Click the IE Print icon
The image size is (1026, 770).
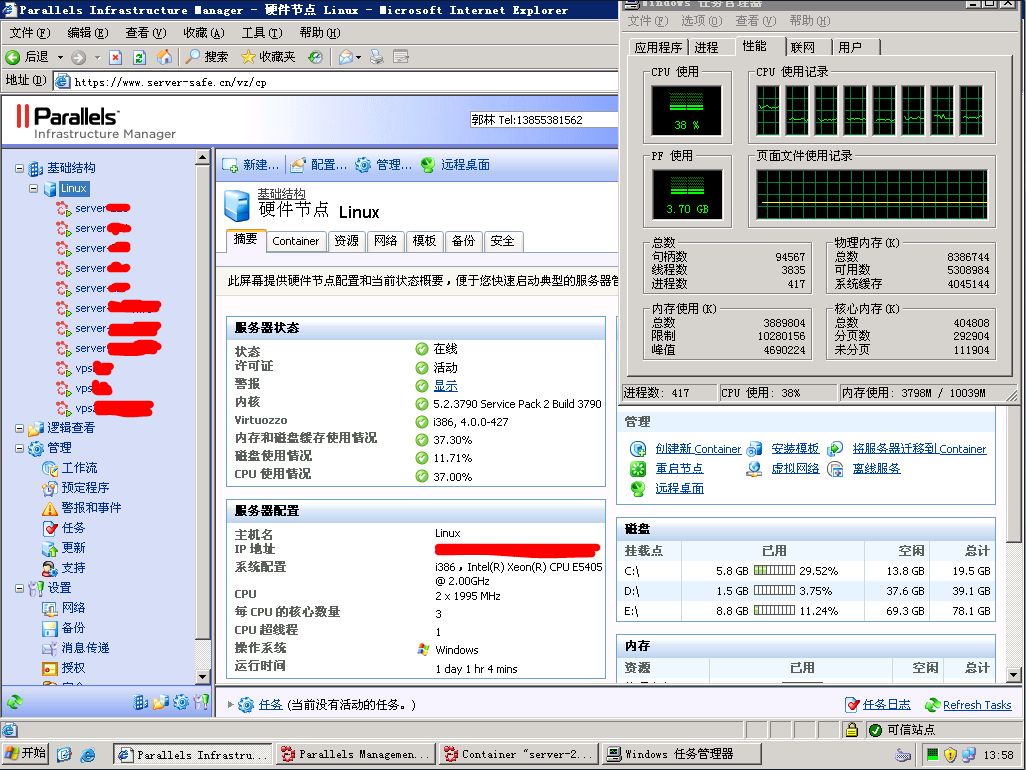[377, 58]
